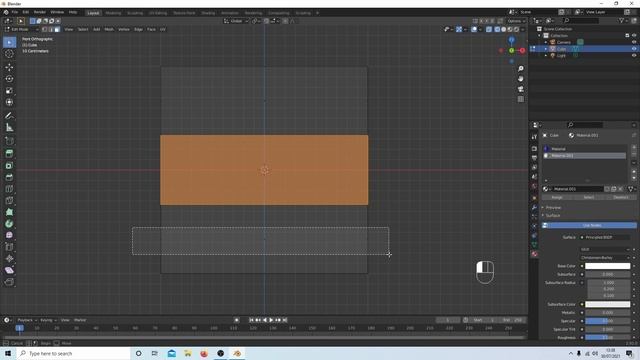Open the File menu

(15, 12)
